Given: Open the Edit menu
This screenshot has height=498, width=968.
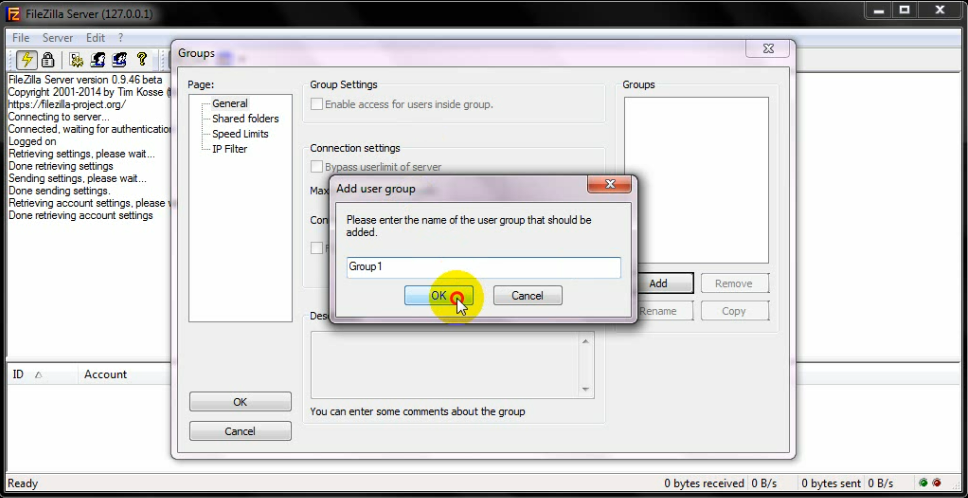Looking at the screenshot, I should (95, 38).
